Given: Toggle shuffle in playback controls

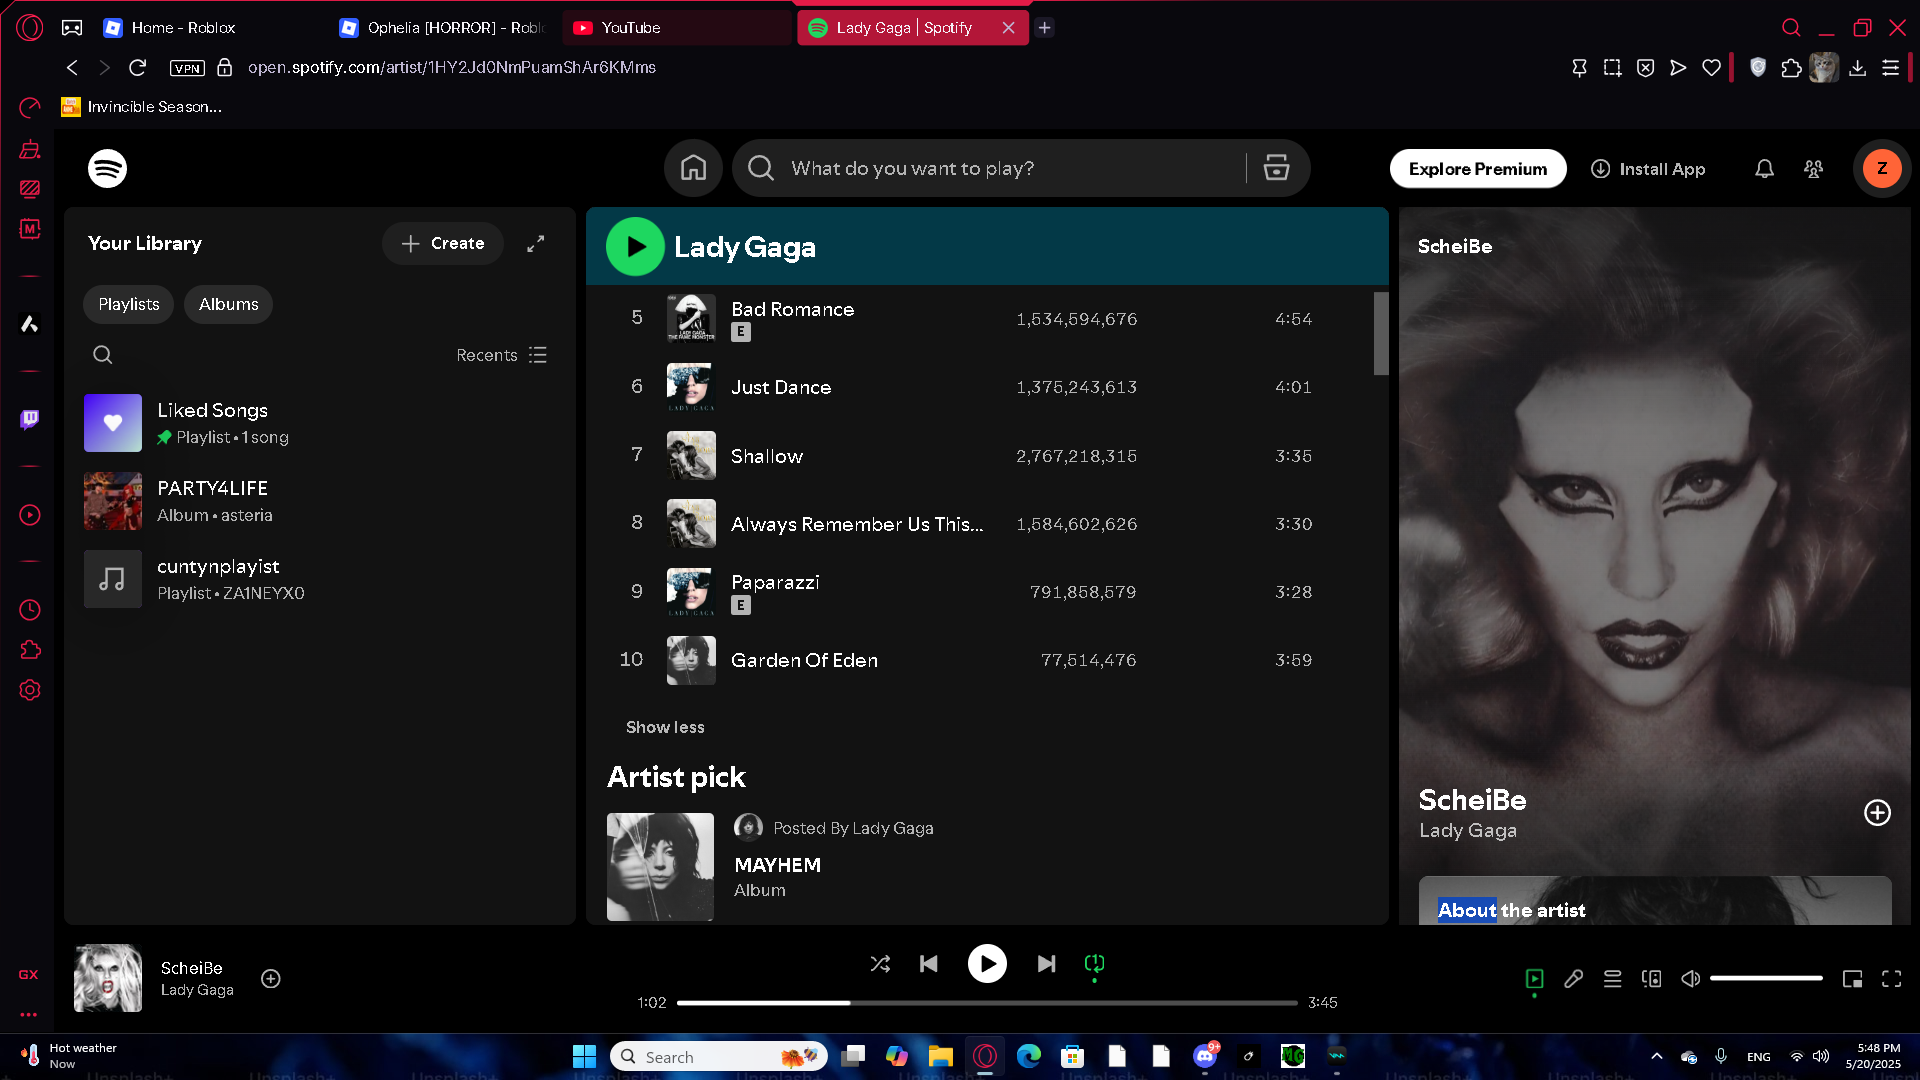Looking at the screenshot, I should tap(880, 964).
